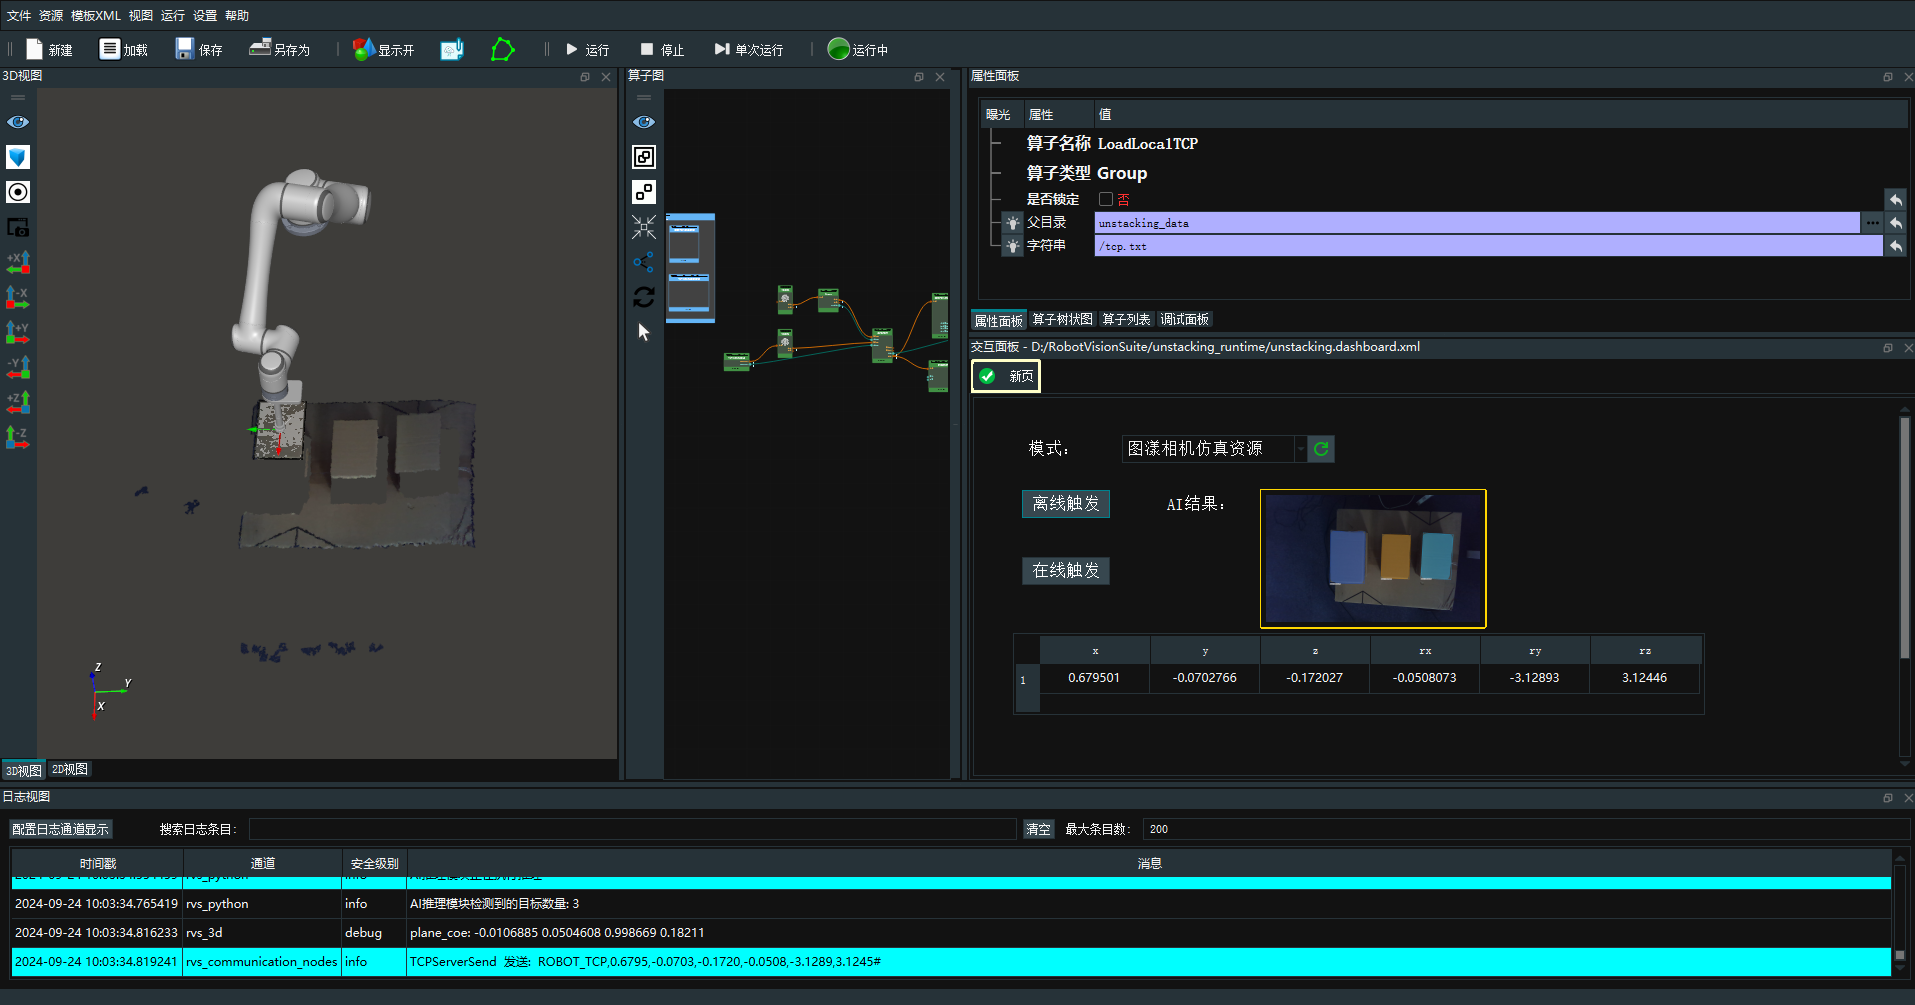Set 3D view to +X axis orientation

tap(18, 262)
